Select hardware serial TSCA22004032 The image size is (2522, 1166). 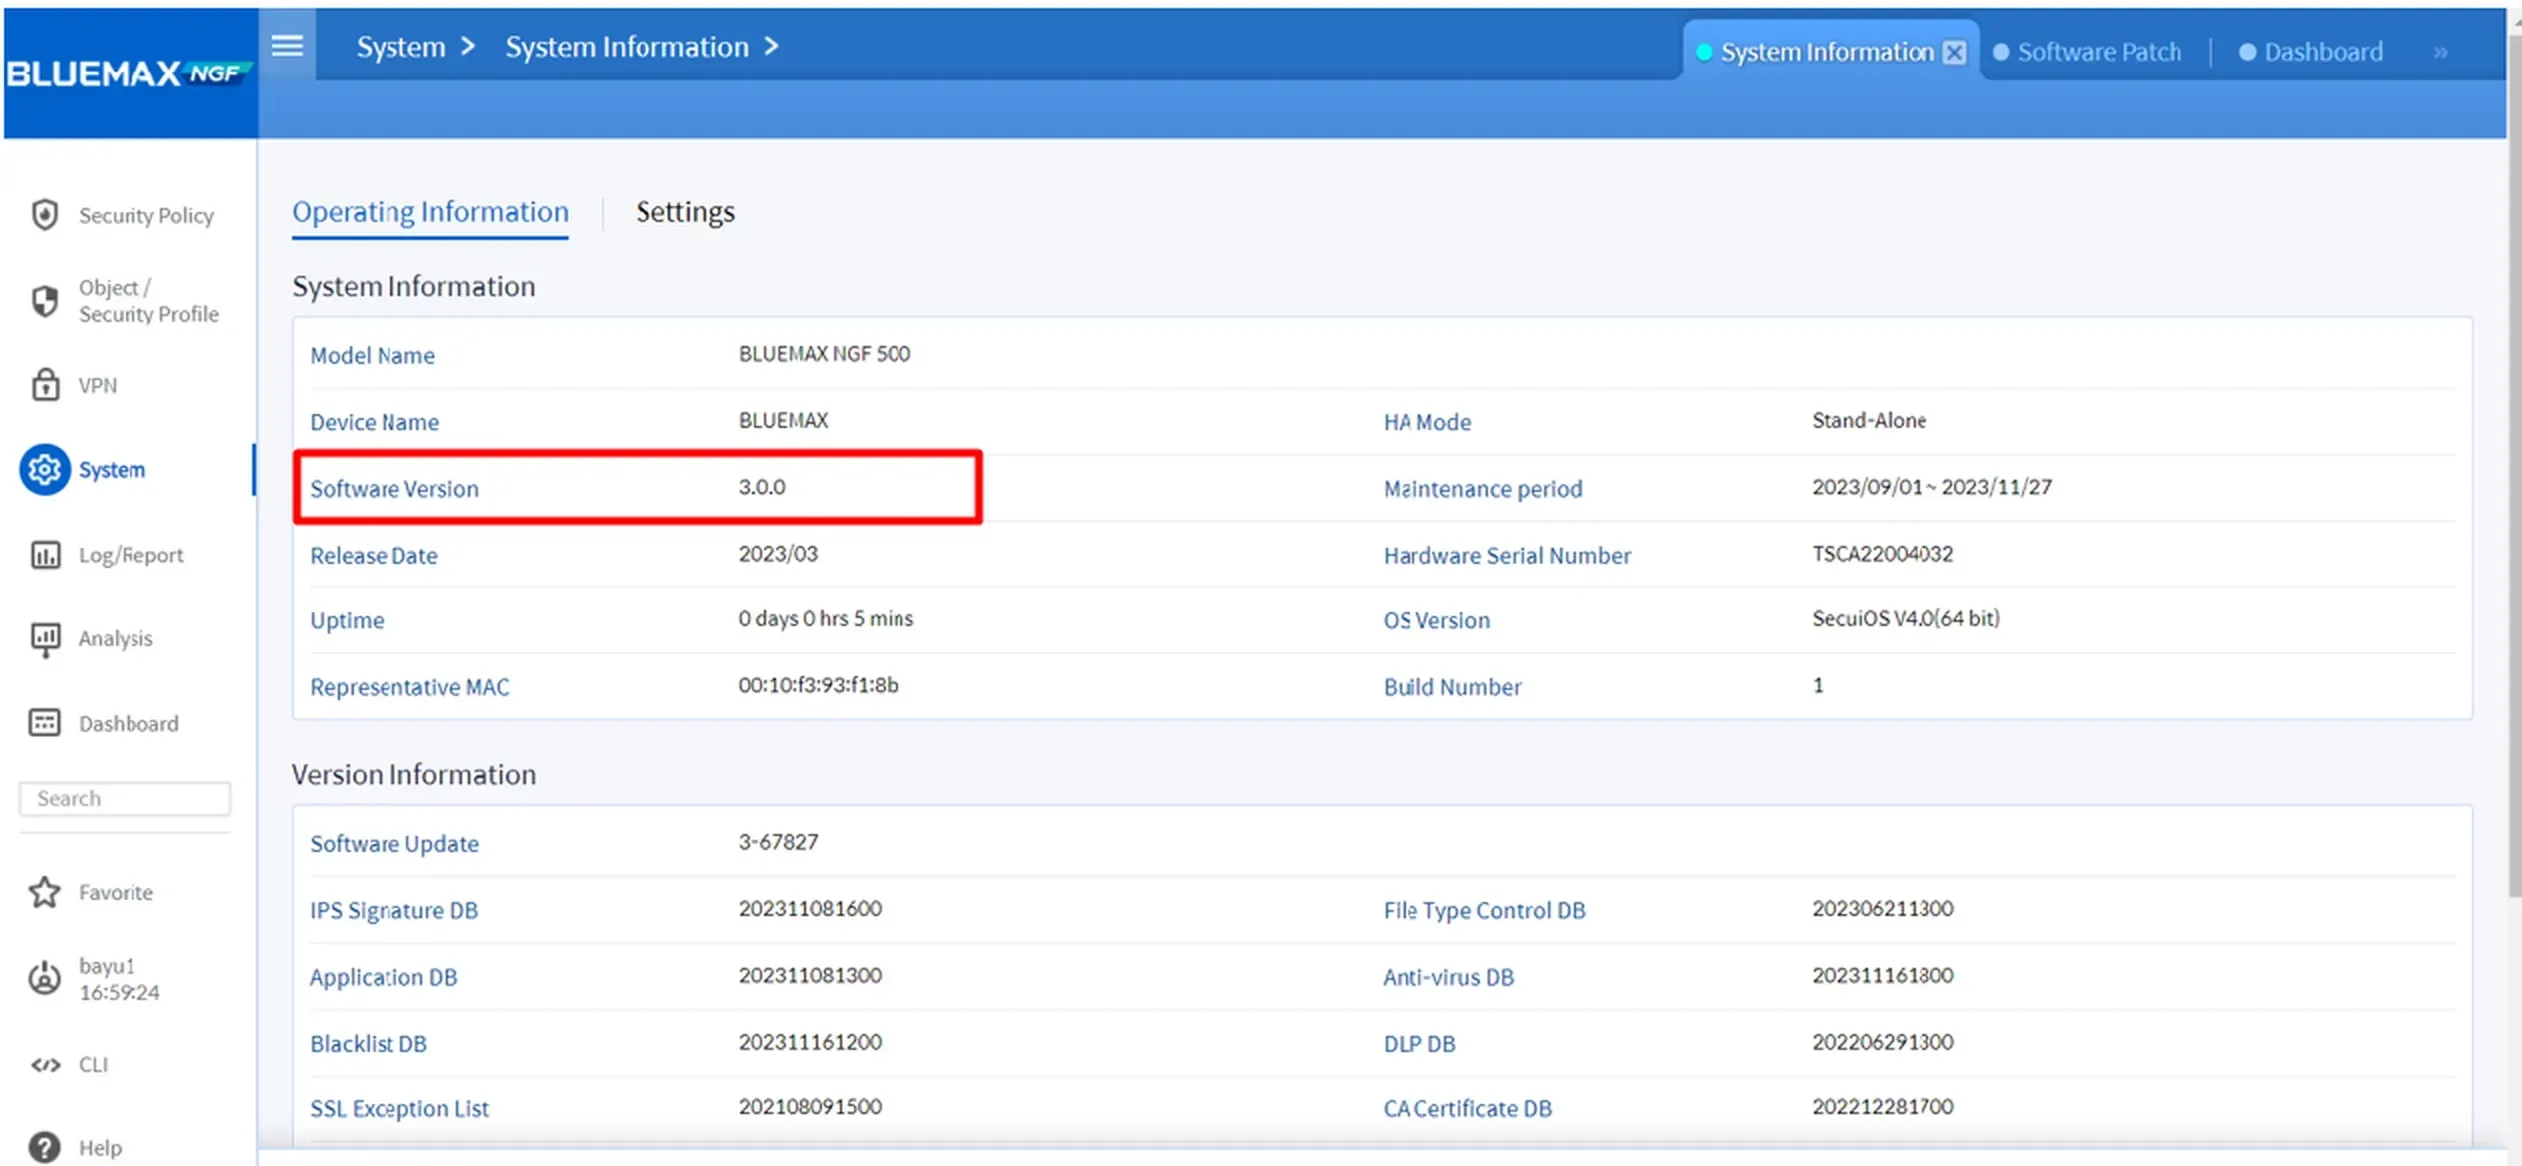(1882, 553)
